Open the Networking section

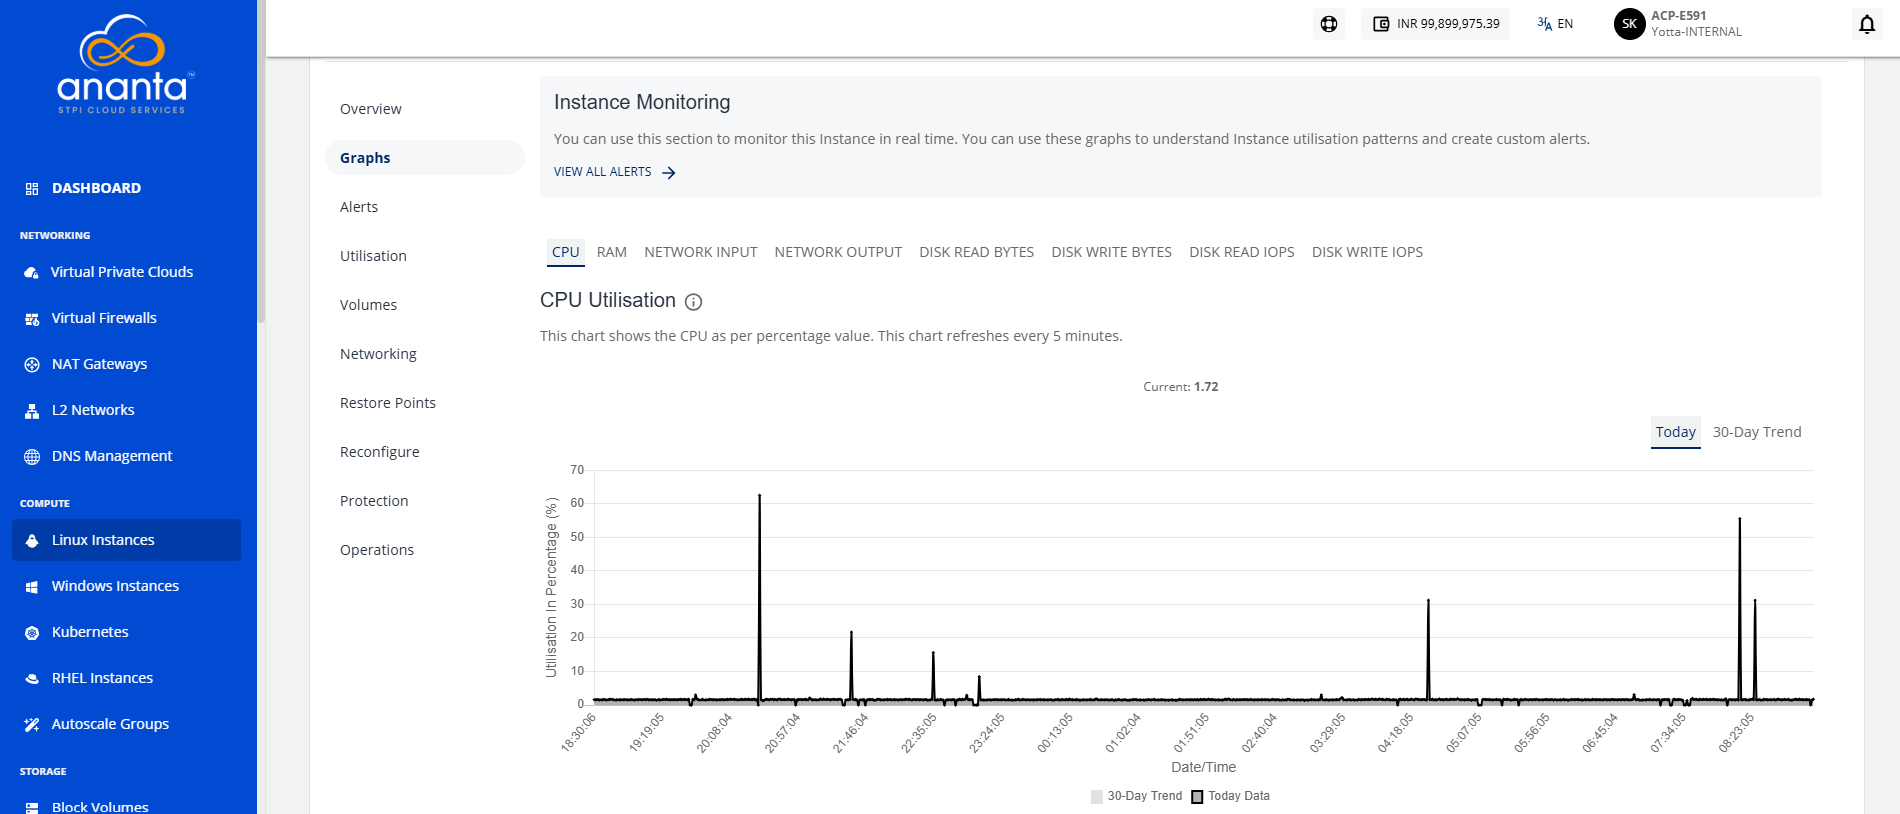[x=378, y=354]
